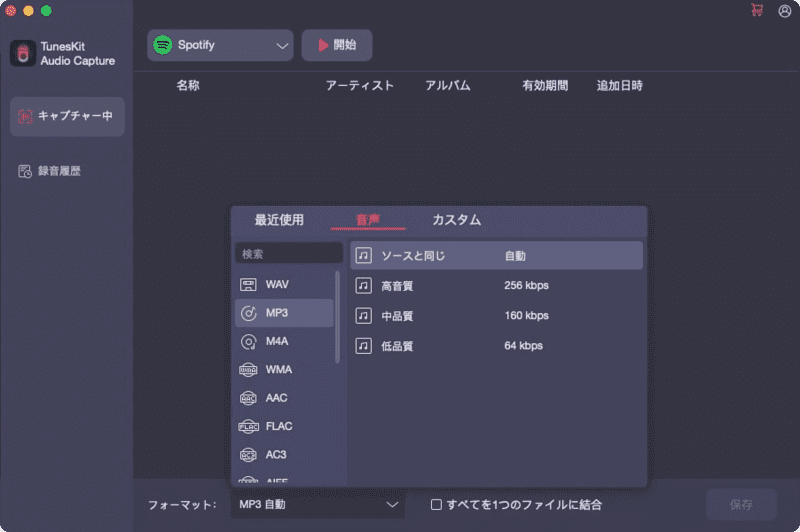
Task: Click music note icon beside 中品質
Action: [363, 316]
